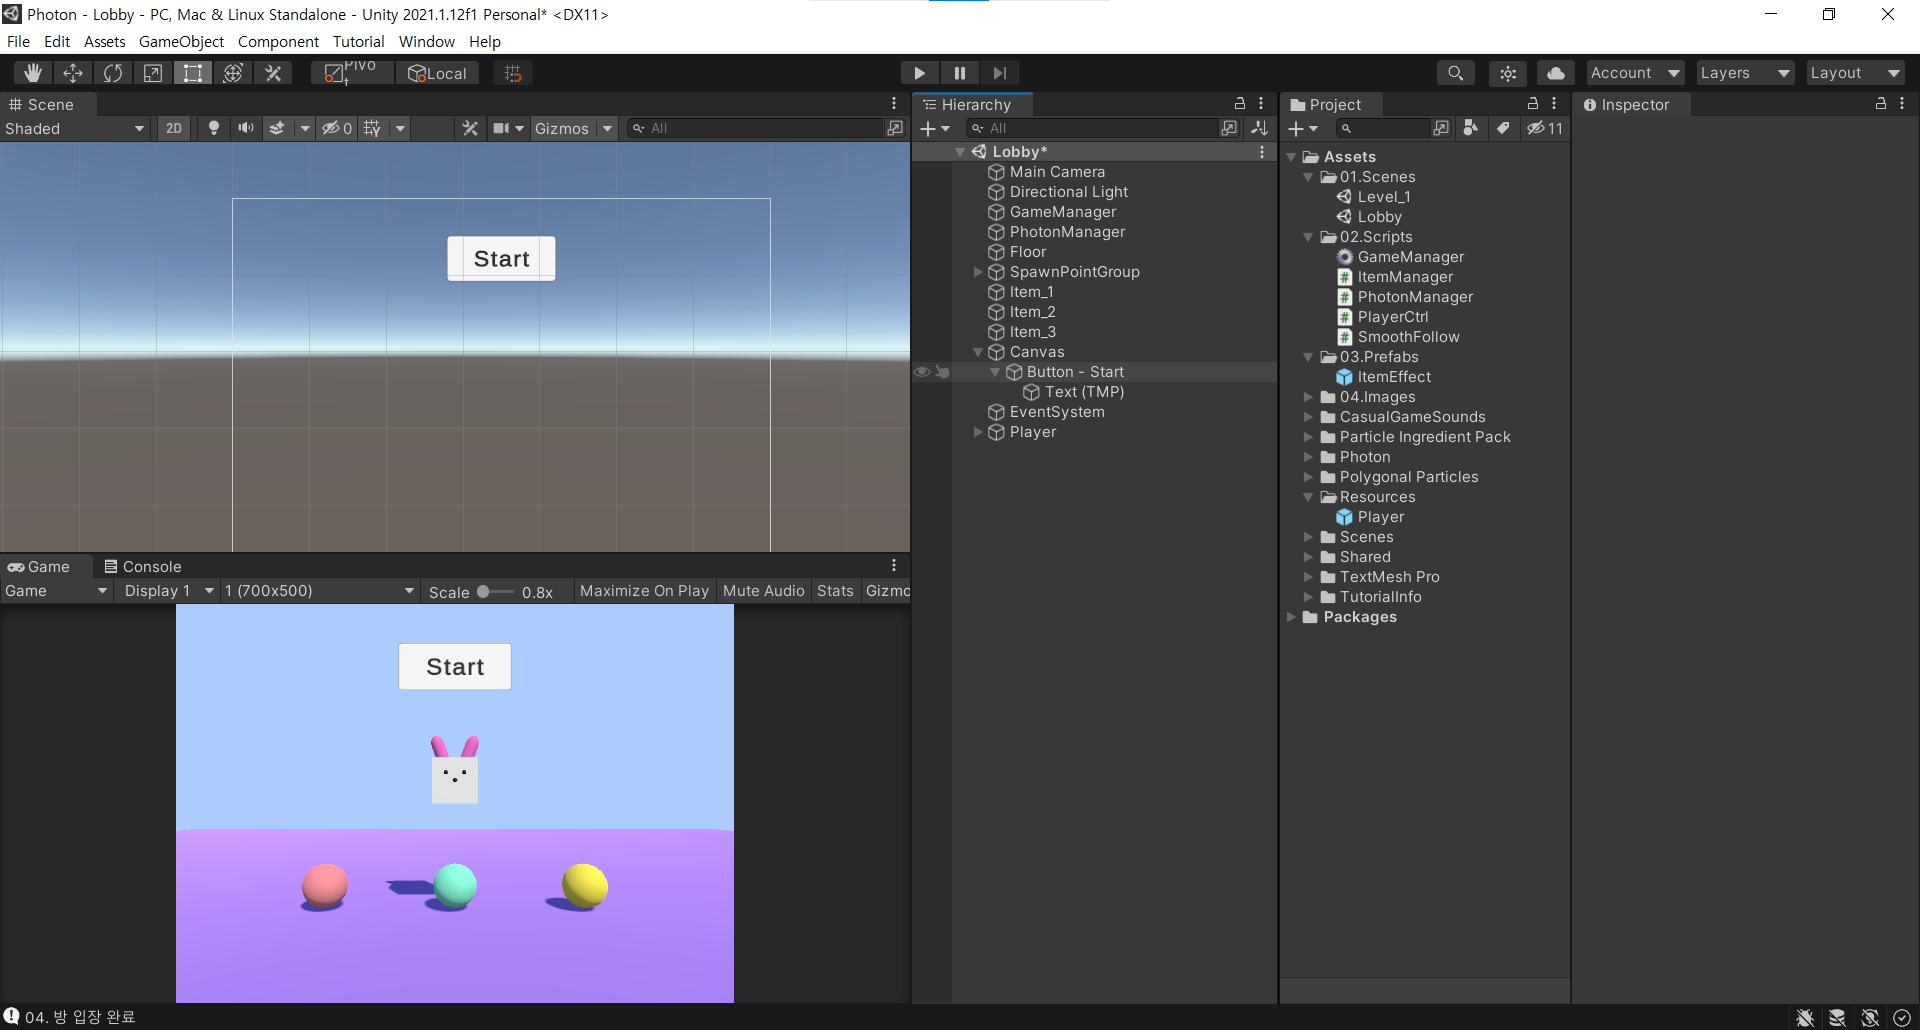The height and width of the screenshot is (1030, 1920).
Task: Open scene camera settings icon
Action: 502,128
